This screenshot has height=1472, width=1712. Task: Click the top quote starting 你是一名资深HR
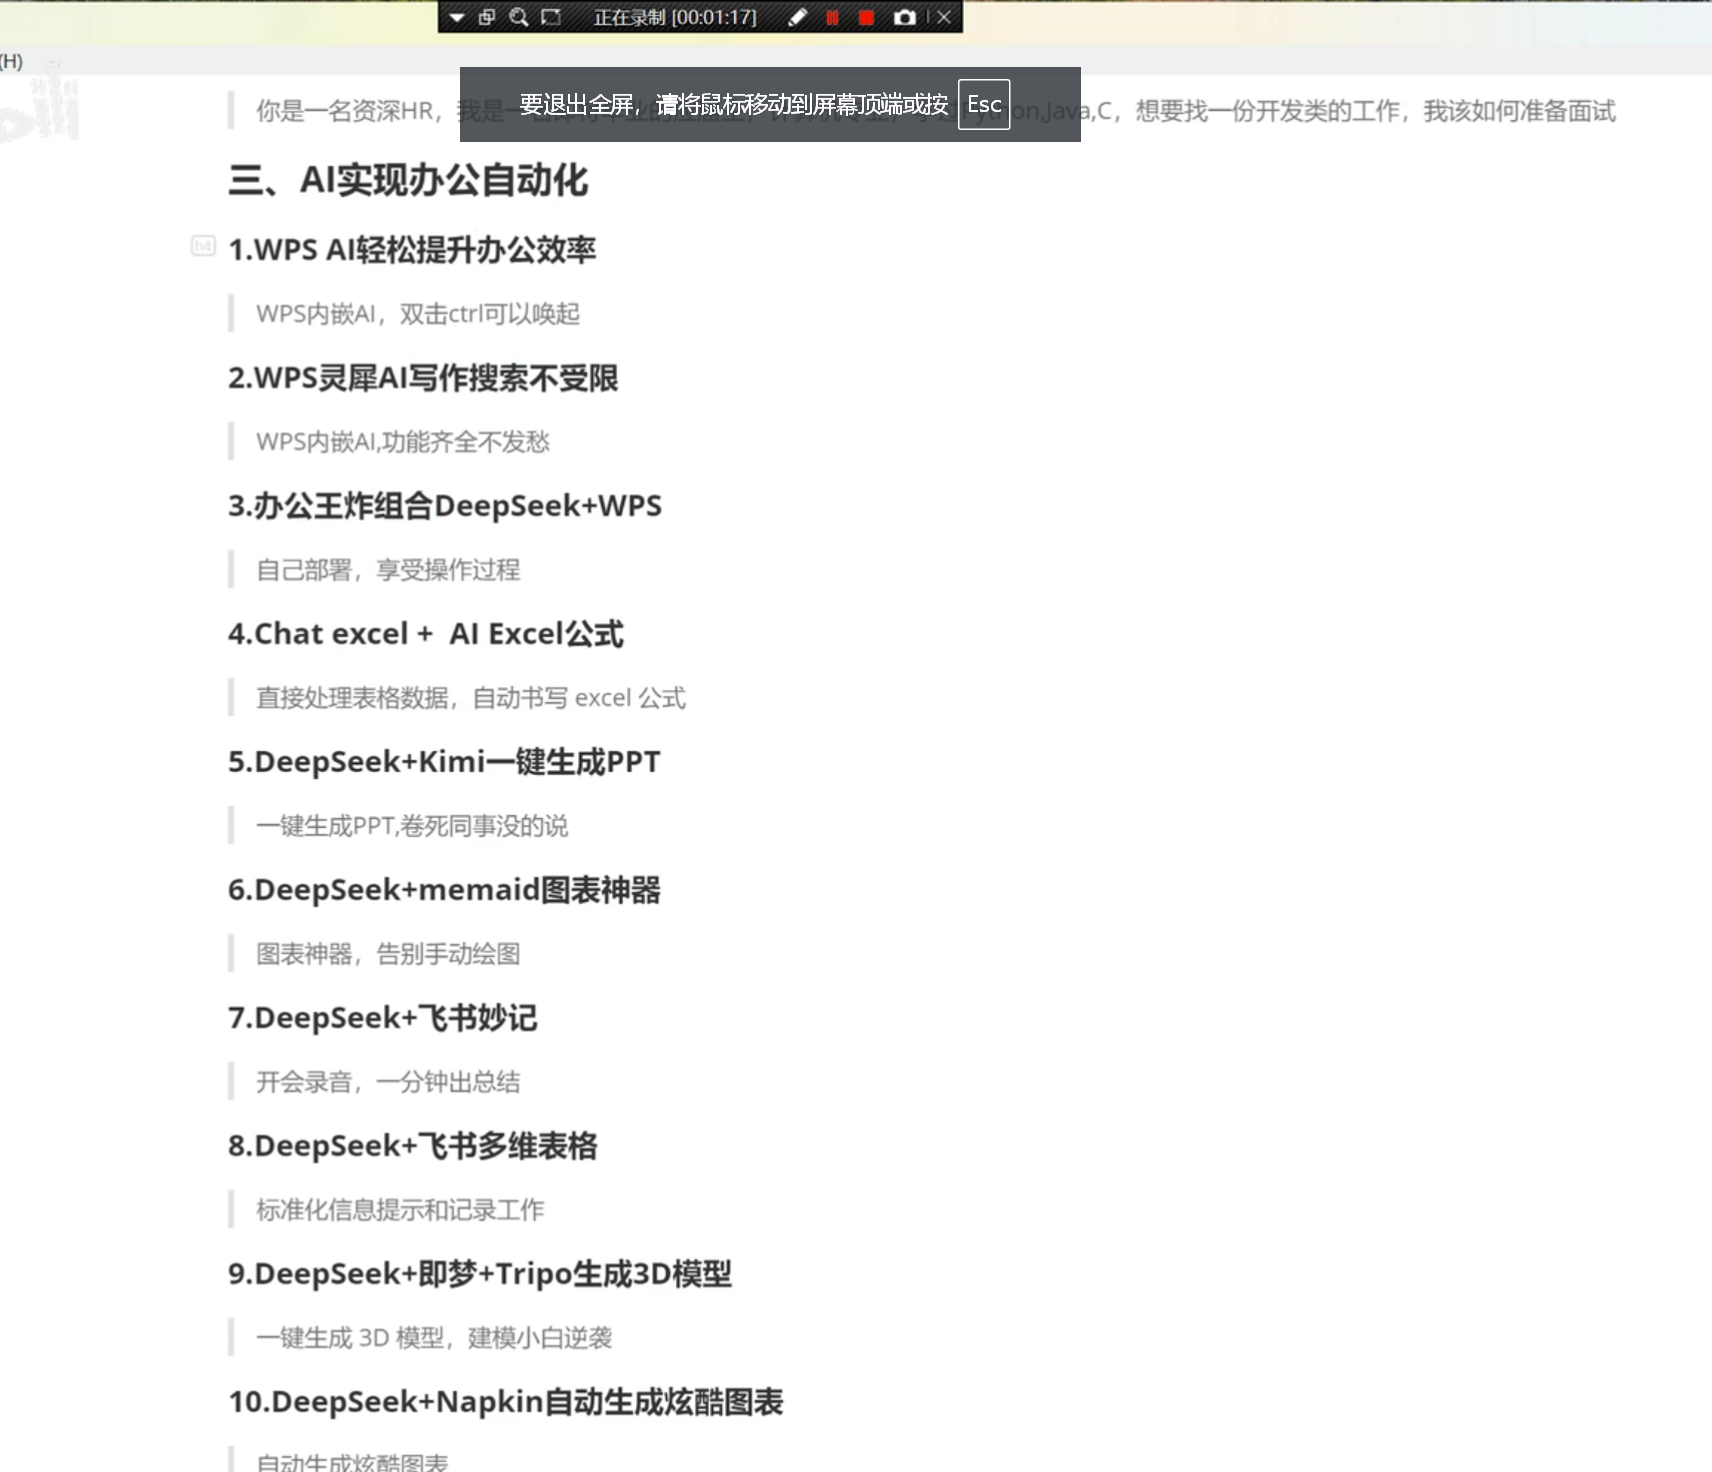pyautogui.click(x=936, y=111)
